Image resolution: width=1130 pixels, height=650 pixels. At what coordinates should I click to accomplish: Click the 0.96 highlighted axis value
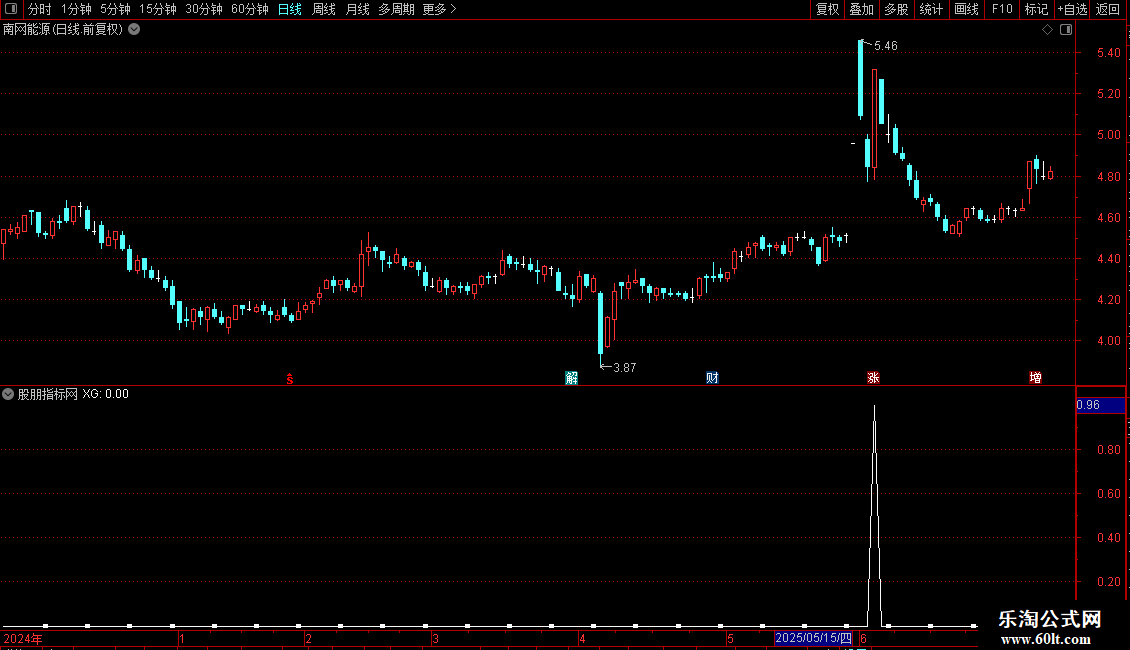[1100, 405]
